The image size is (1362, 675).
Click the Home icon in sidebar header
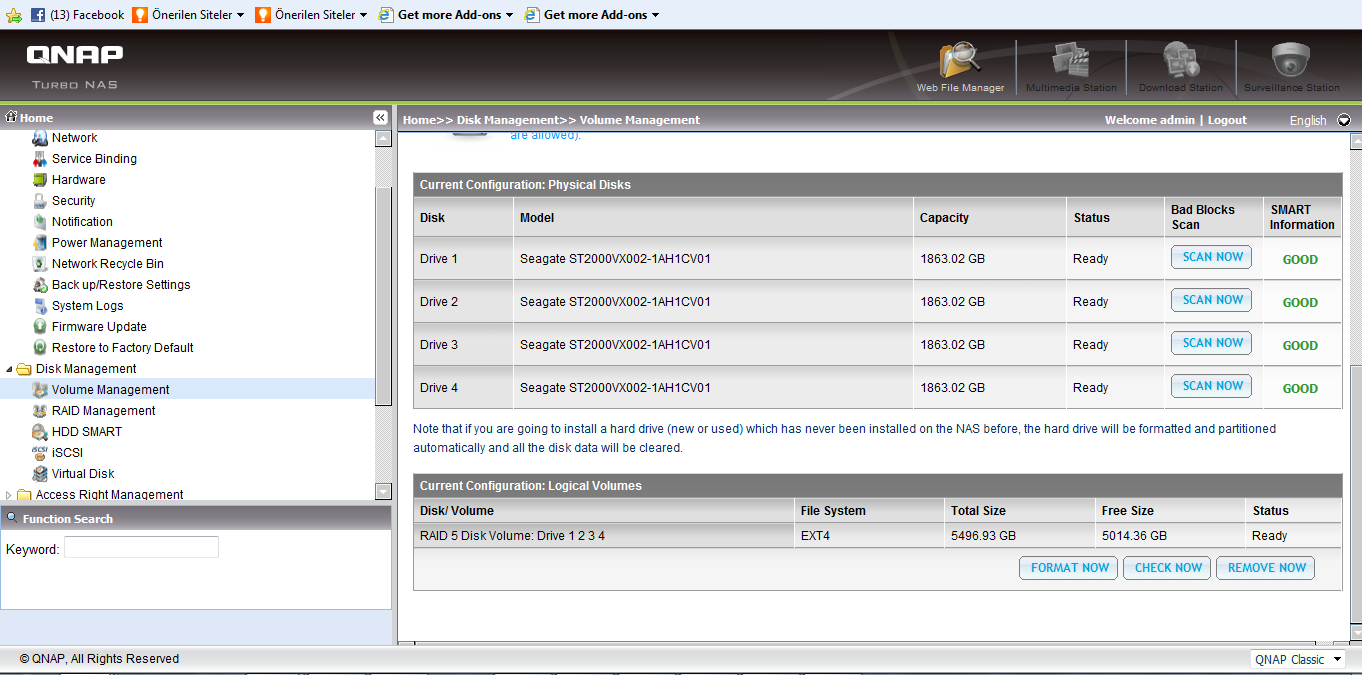[12, 117]
